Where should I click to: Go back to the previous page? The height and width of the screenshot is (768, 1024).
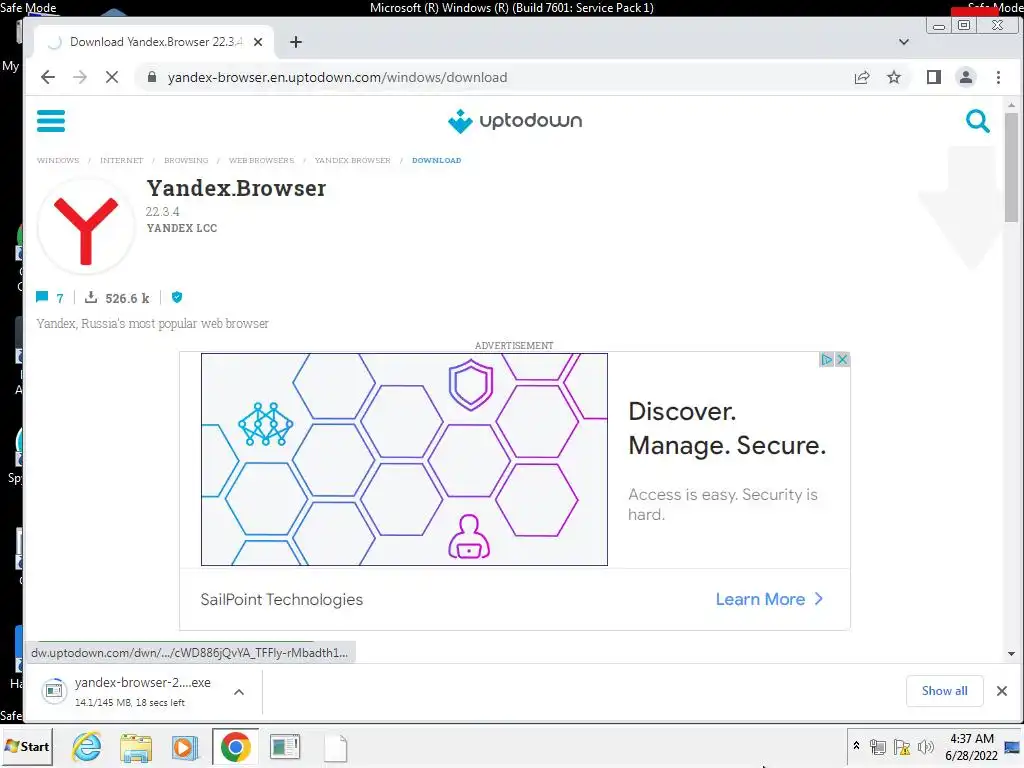coord(48,77)
